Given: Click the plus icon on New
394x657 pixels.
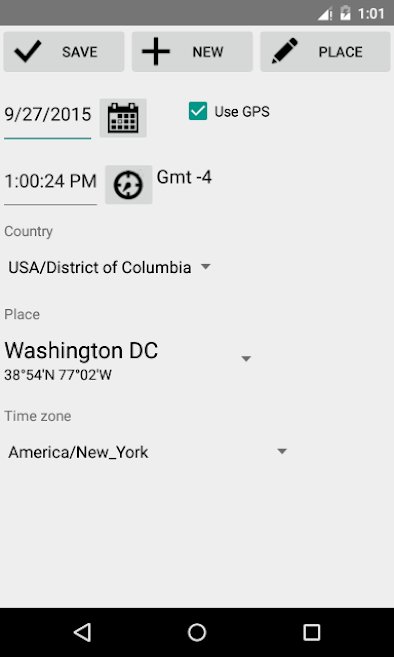Looking at the screenshot, I should [x=156, y=52].
